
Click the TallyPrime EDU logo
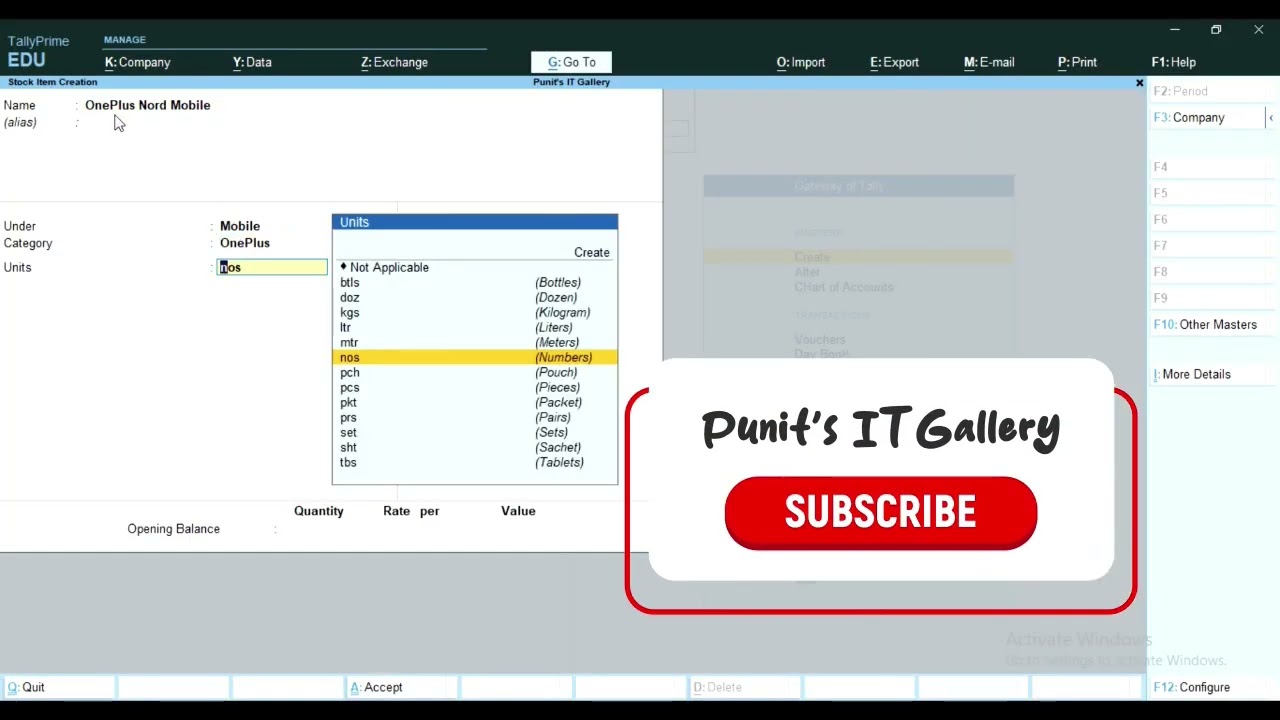click(x=38, y=51)
